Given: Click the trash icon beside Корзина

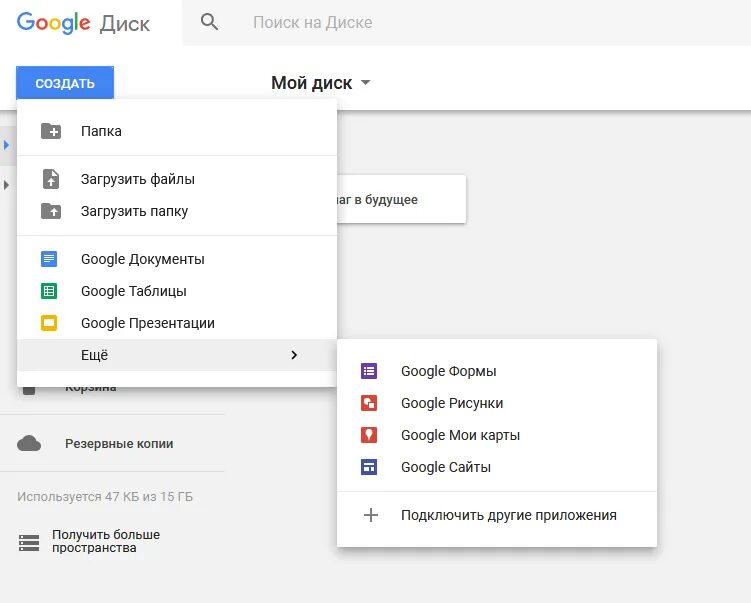Looking at the screenshot, I should [x=29, y=391].
